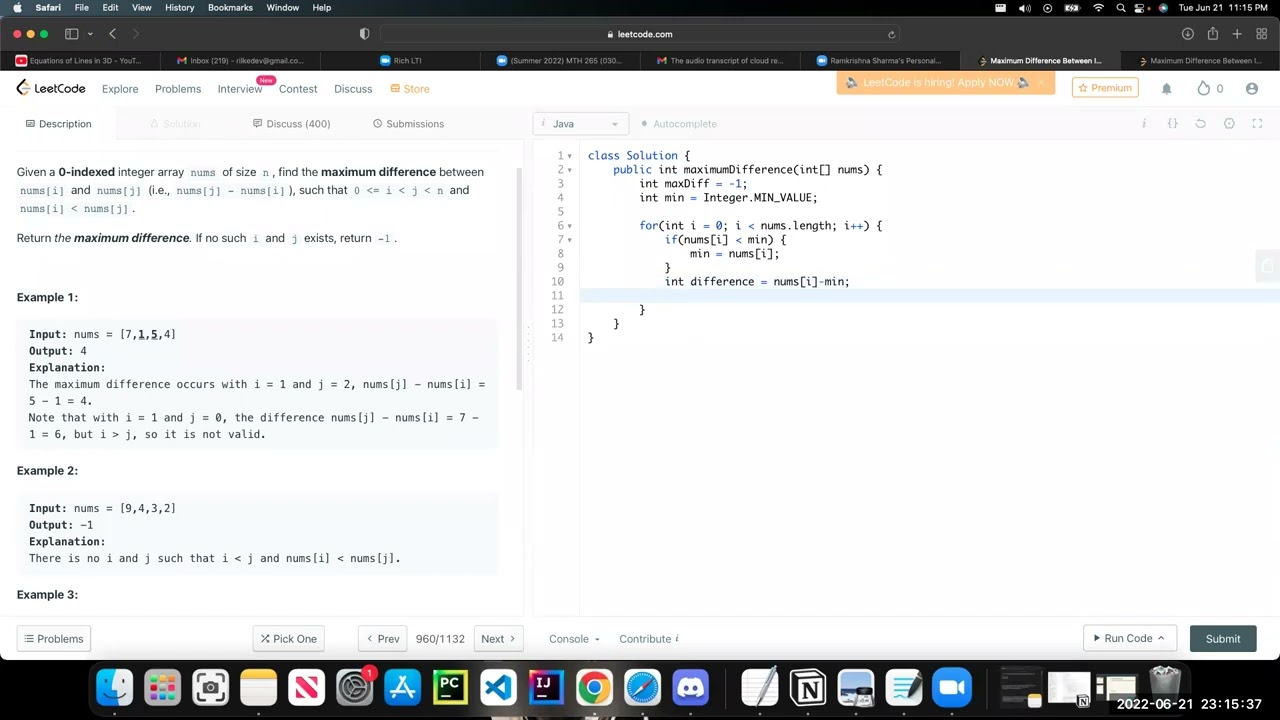Click the Pick One button
1280x720 pixels.
pos(289,639)
